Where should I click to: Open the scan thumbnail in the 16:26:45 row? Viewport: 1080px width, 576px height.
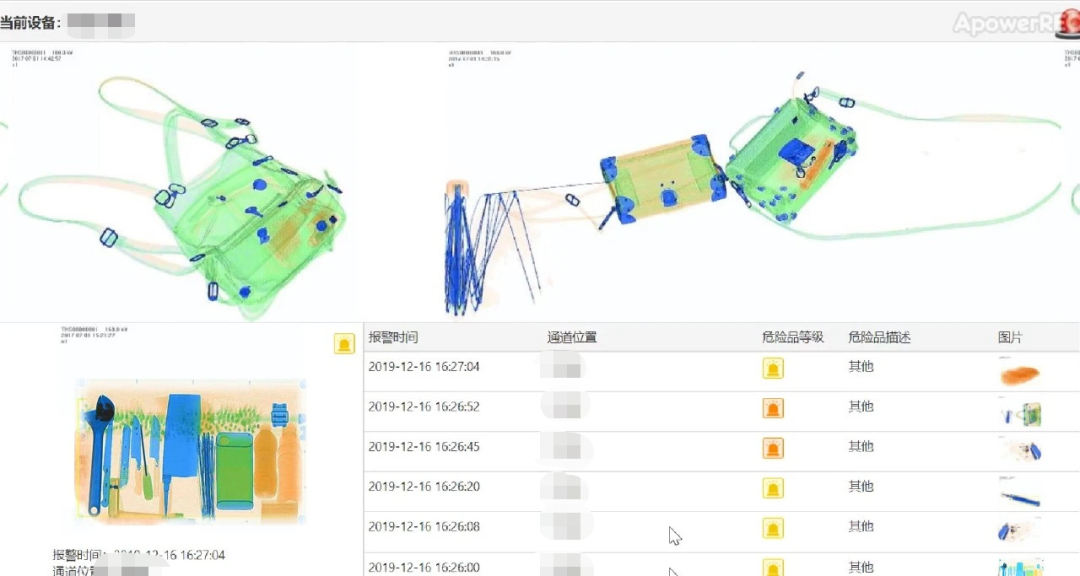coord(1021,450)
